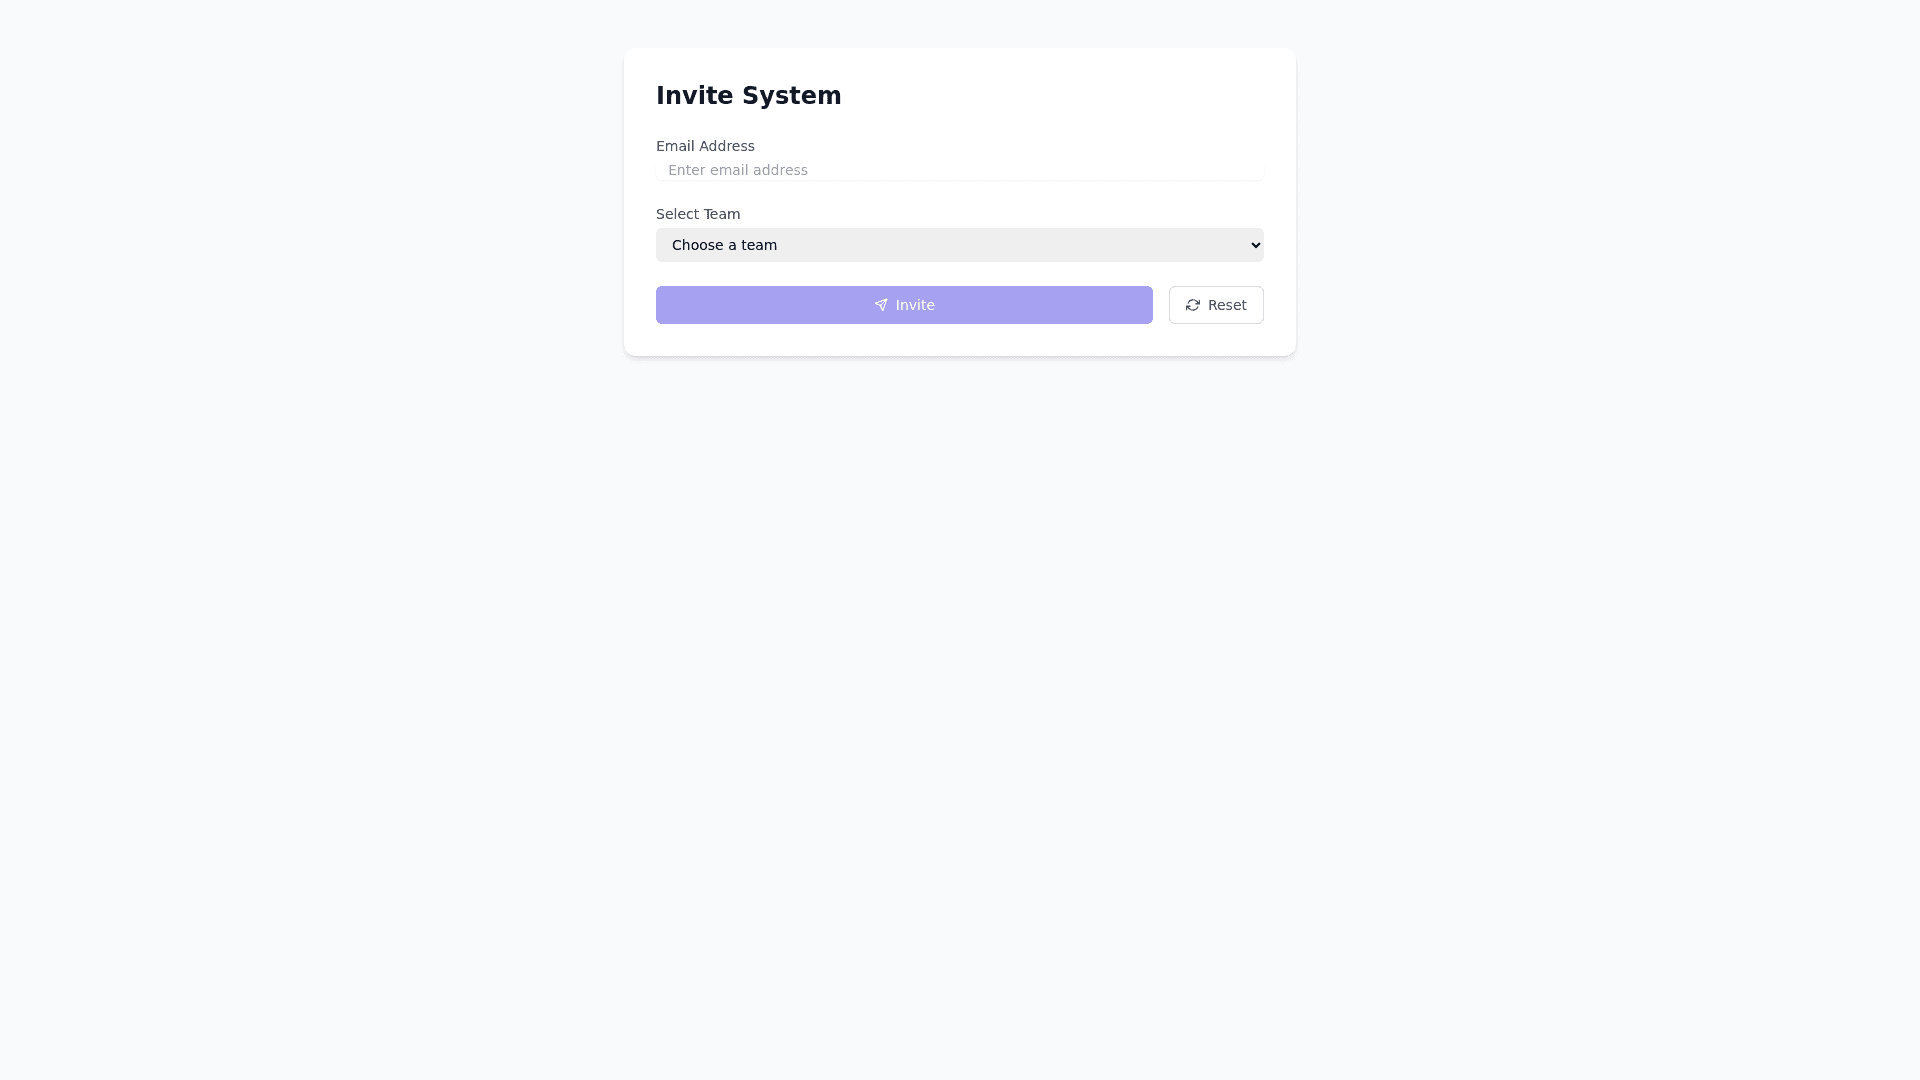Click the circular arrows refresh icon
The height and width of the screenshot is (1080, 1920).
pyautogui.click(x=1193, y=305)
